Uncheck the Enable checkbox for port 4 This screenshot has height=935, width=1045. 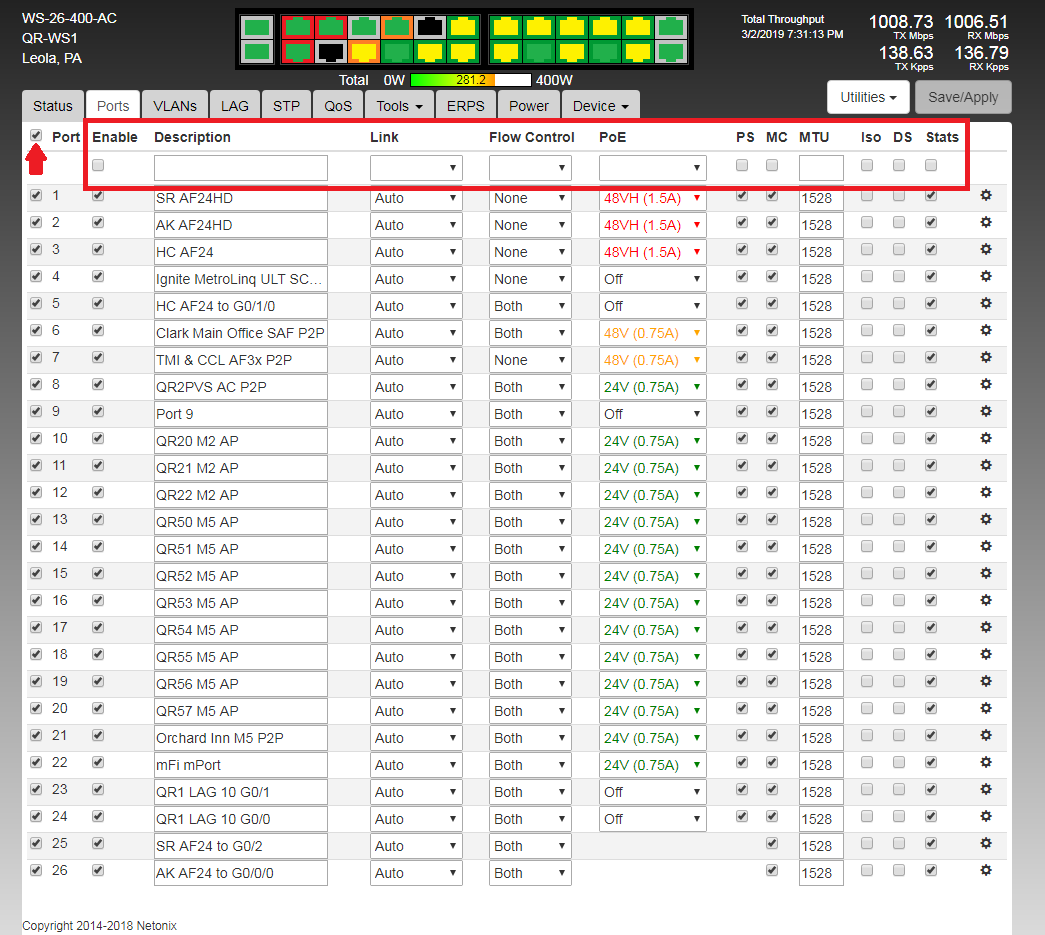(98, 277)
